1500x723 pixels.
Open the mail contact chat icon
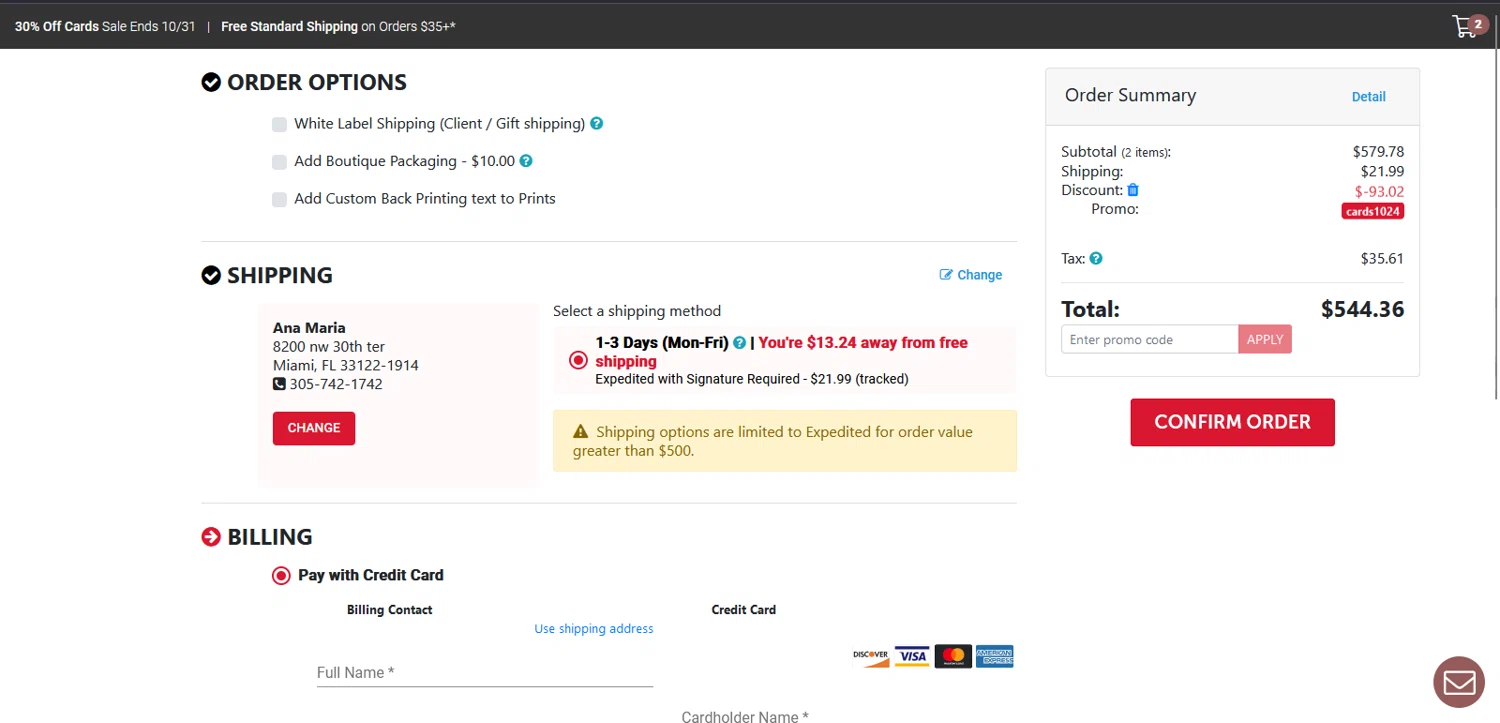click(1459, 682)
